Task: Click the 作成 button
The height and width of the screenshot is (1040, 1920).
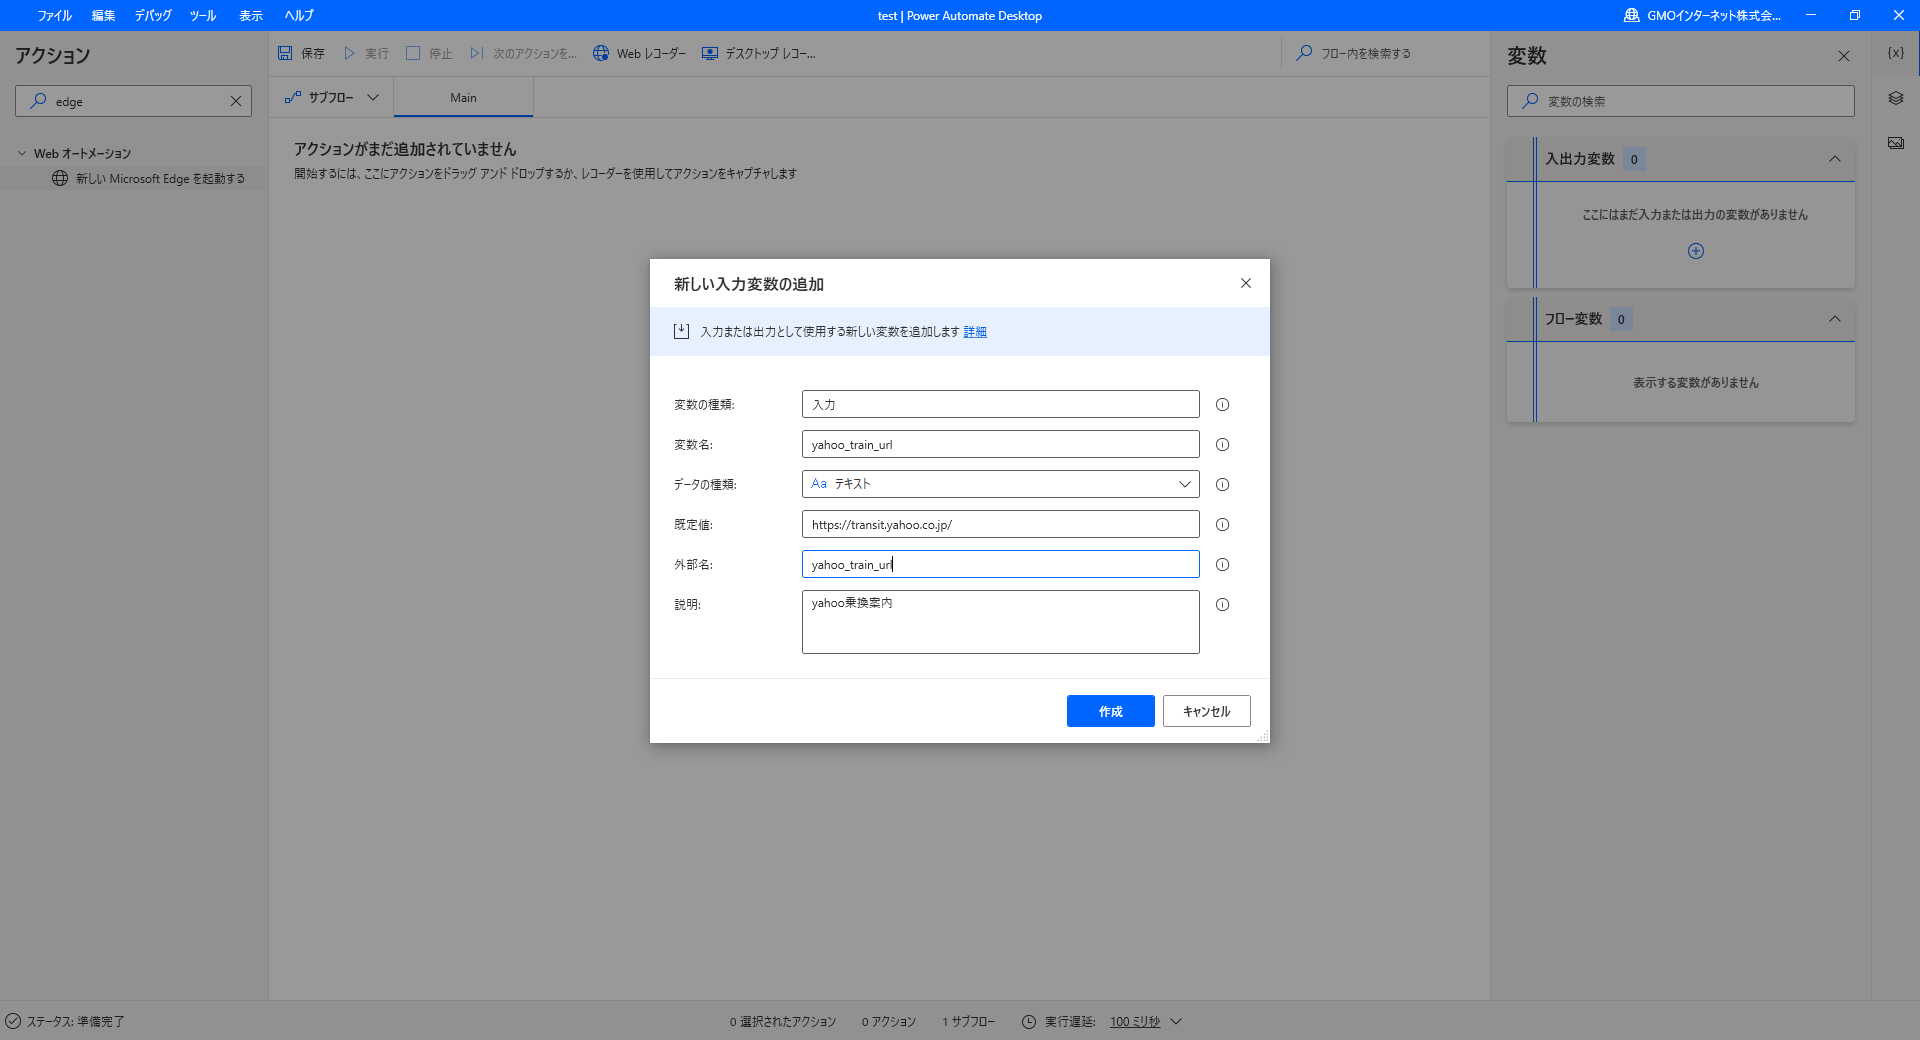Action: [x=1111, y=711]
